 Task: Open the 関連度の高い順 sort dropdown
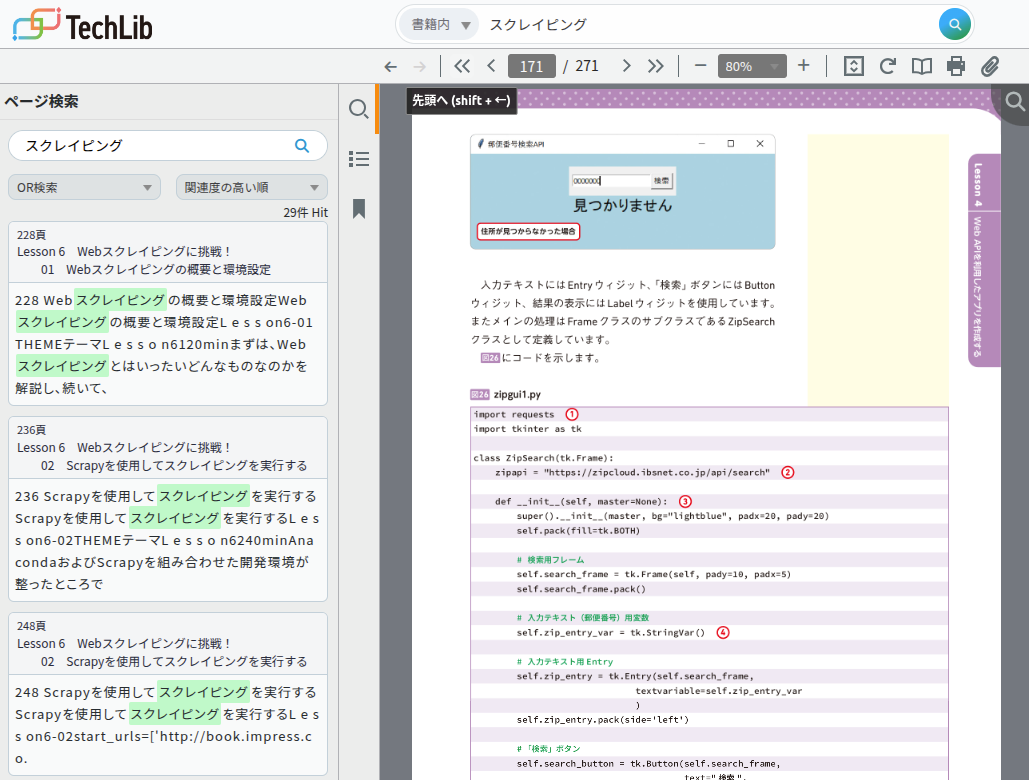(x=252, y=188)
